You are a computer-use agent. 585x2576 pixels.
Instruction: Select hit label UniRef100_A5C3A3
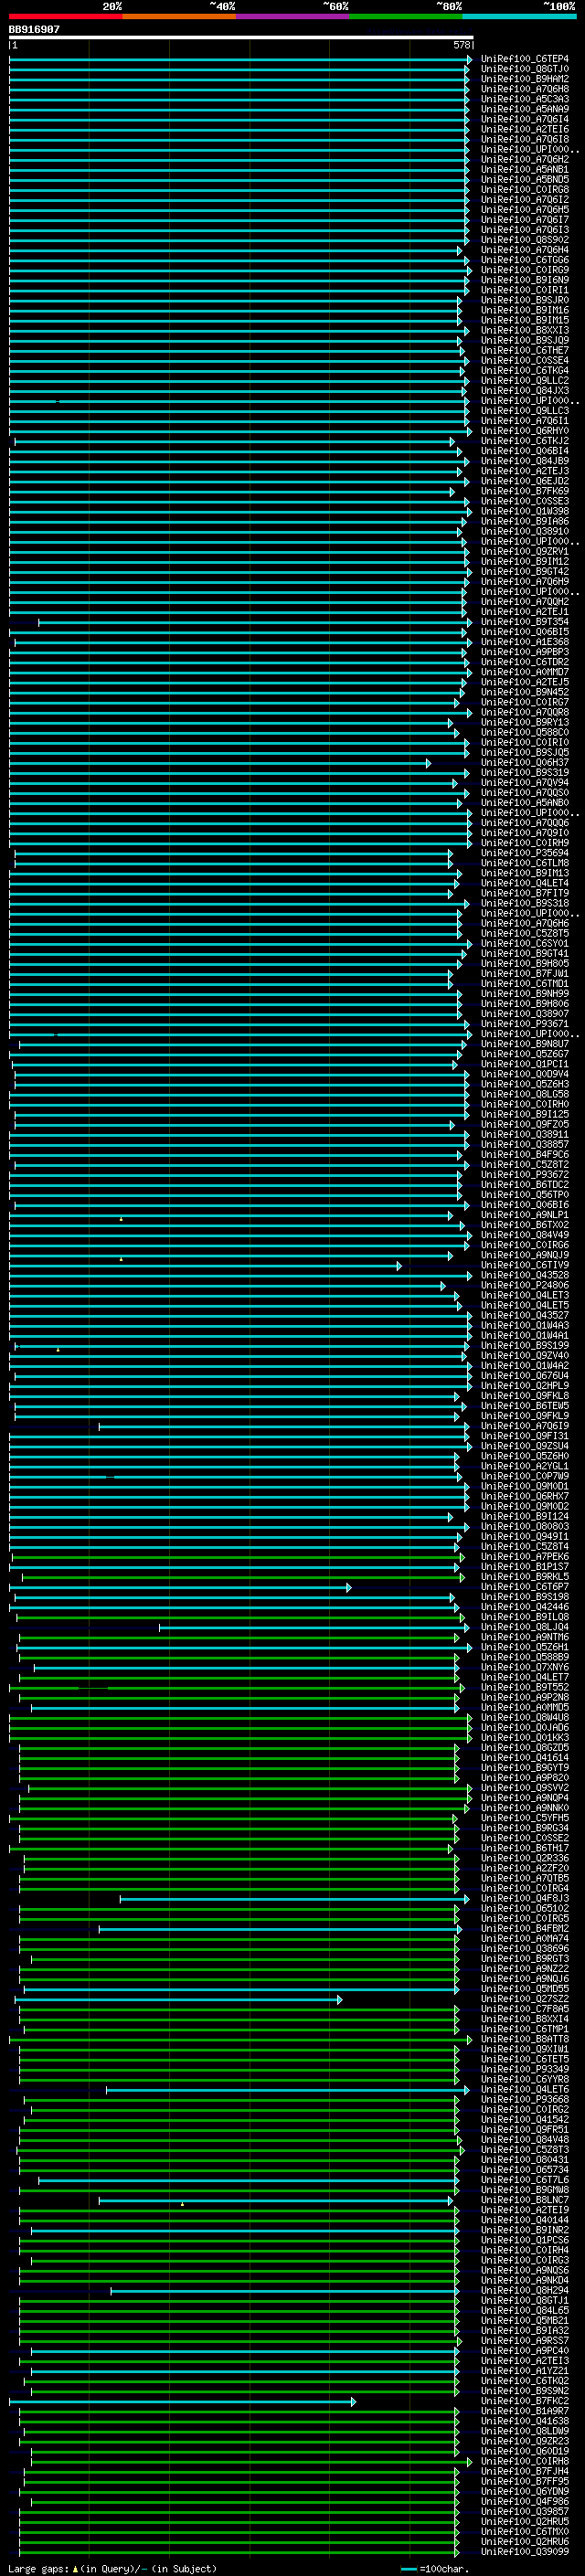[524, 99]
